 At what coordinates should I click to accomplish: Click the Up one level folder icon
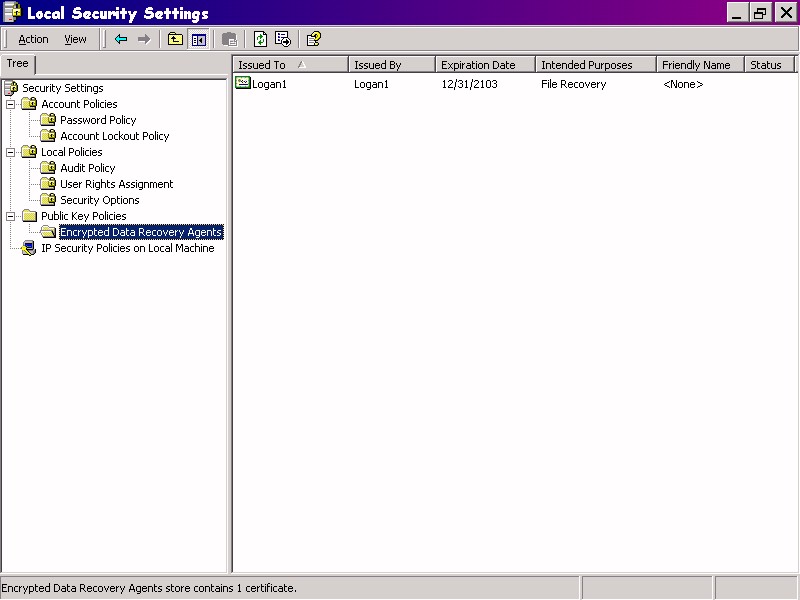coord(175,39)
